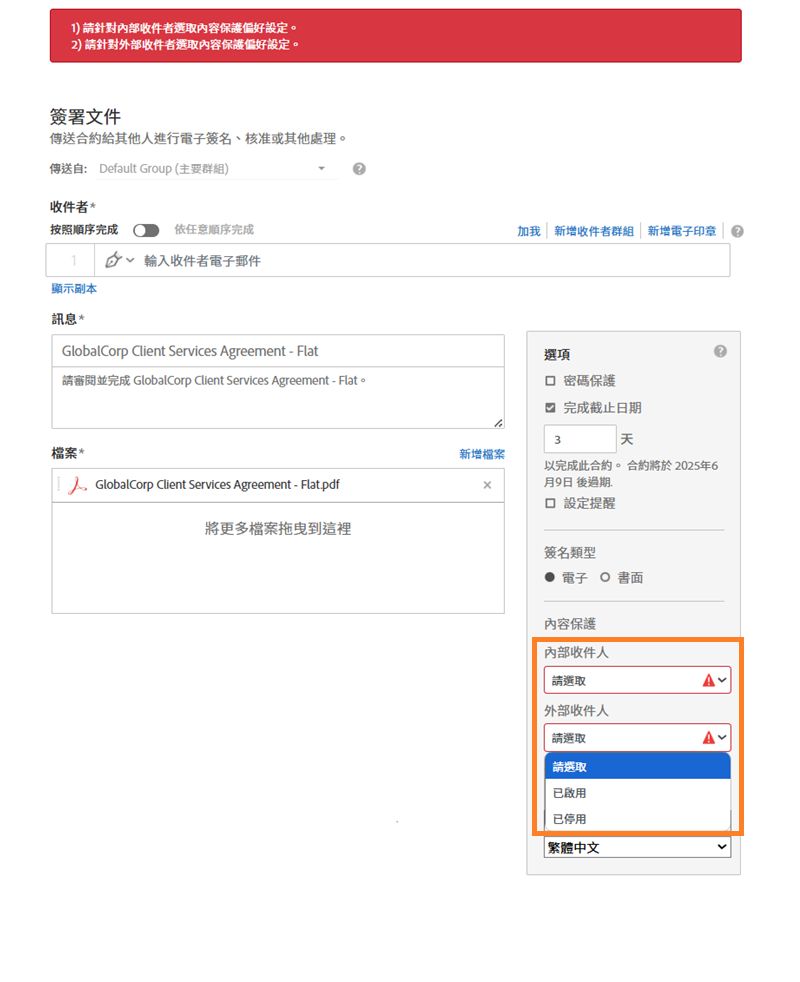Remove the GlobalCorp PDF file with X
Image resolution: width=800 pixels, height=982 pixels.
[x=487, y=485]
